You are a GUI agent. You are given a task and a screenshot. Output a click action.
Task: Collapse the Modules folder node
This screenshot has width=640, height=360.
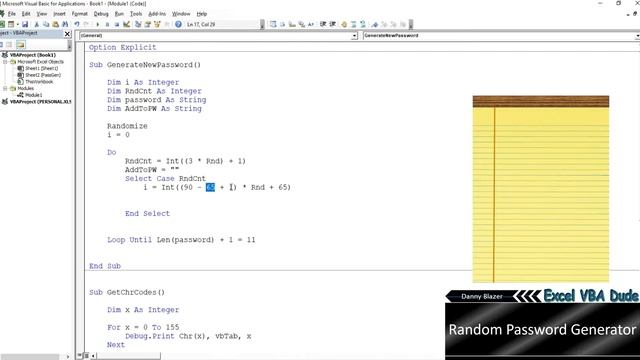coord(5,88)
